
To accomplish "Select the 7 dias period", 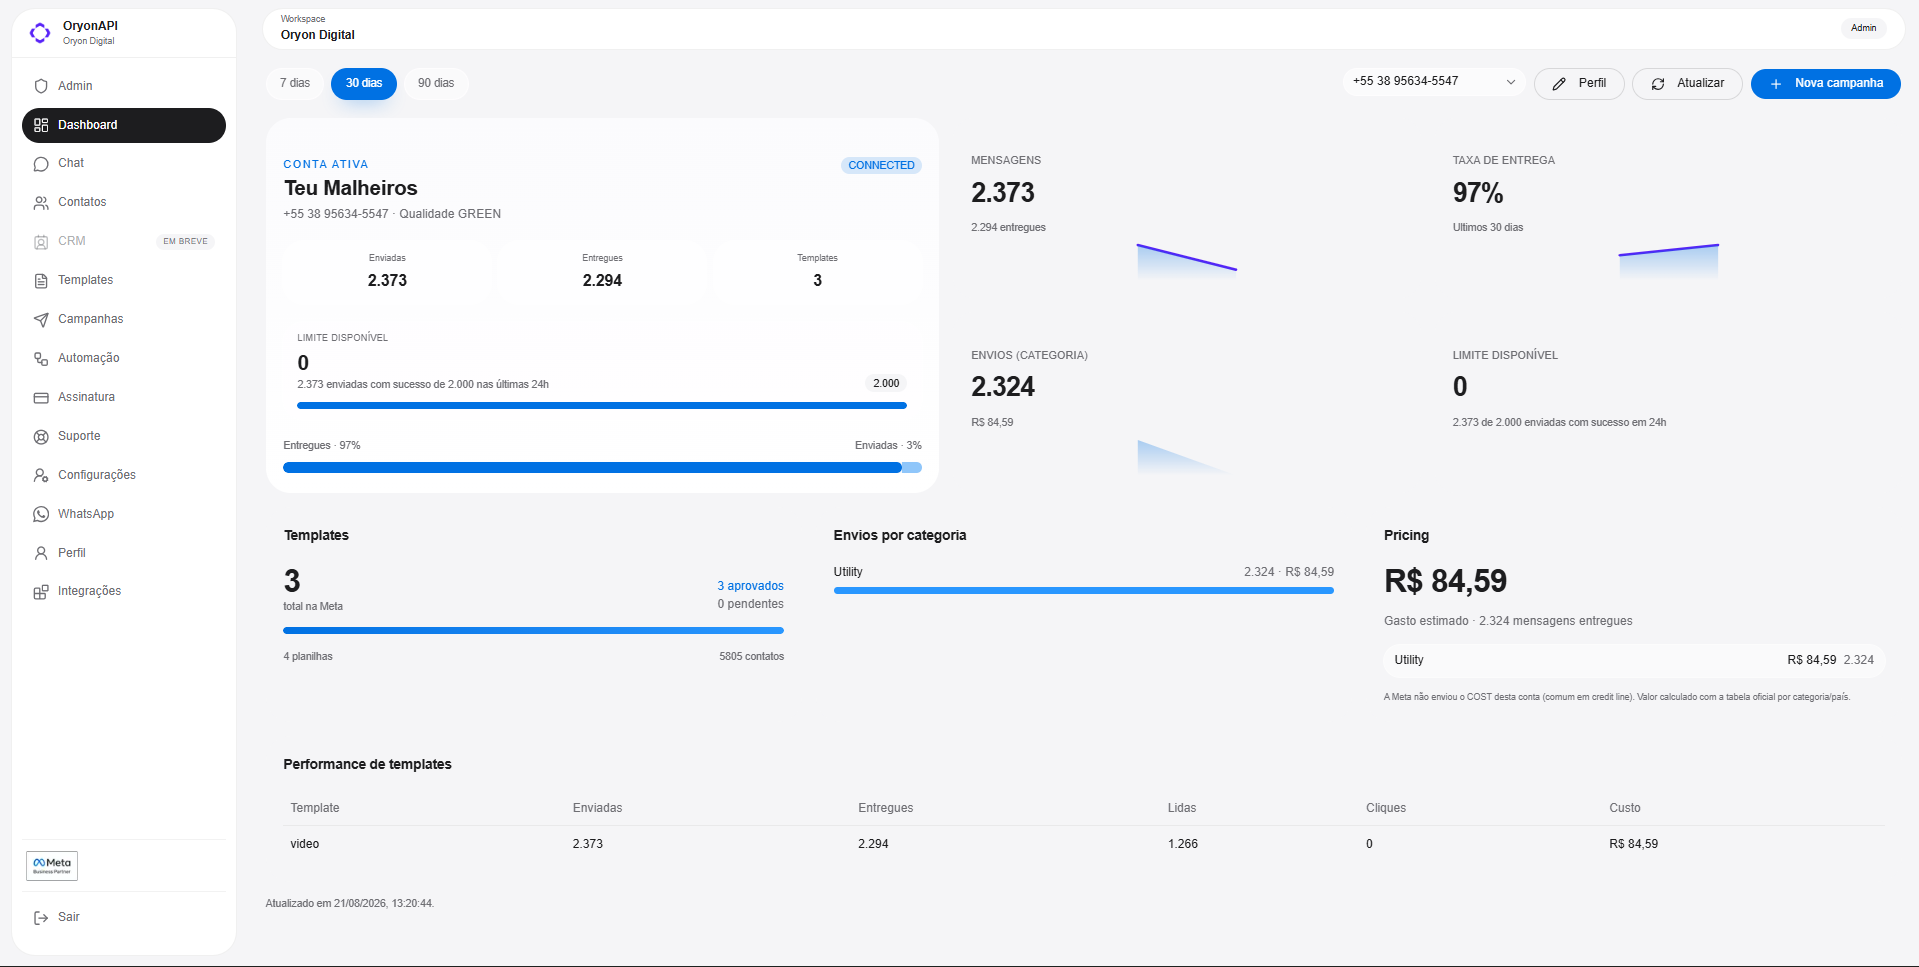I will (295, 83).
